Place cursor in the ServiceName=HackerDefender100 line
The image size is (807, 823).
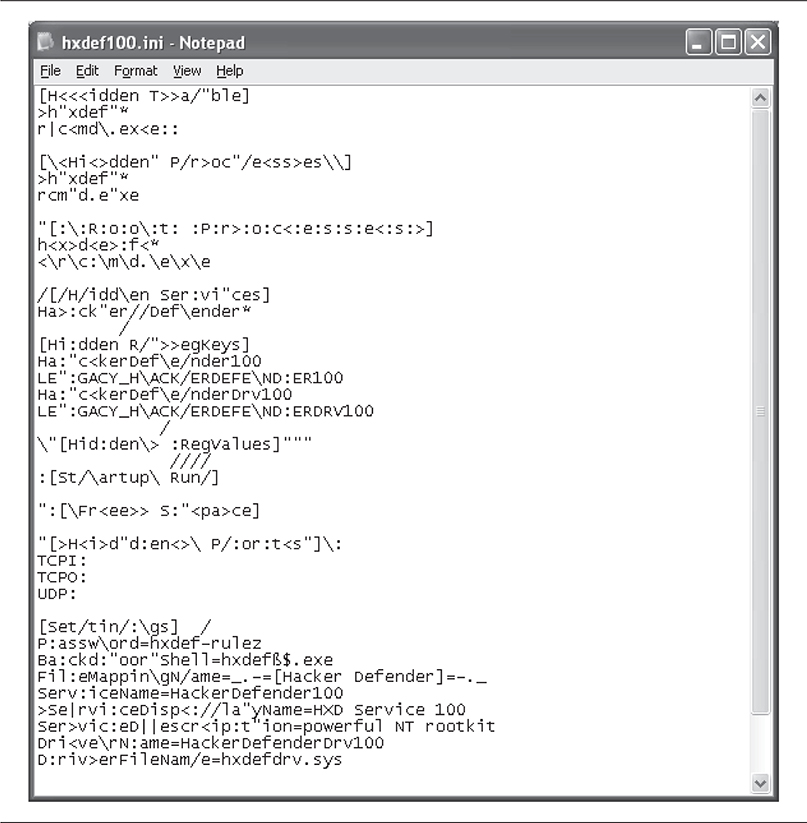click(x=190, y=693)
